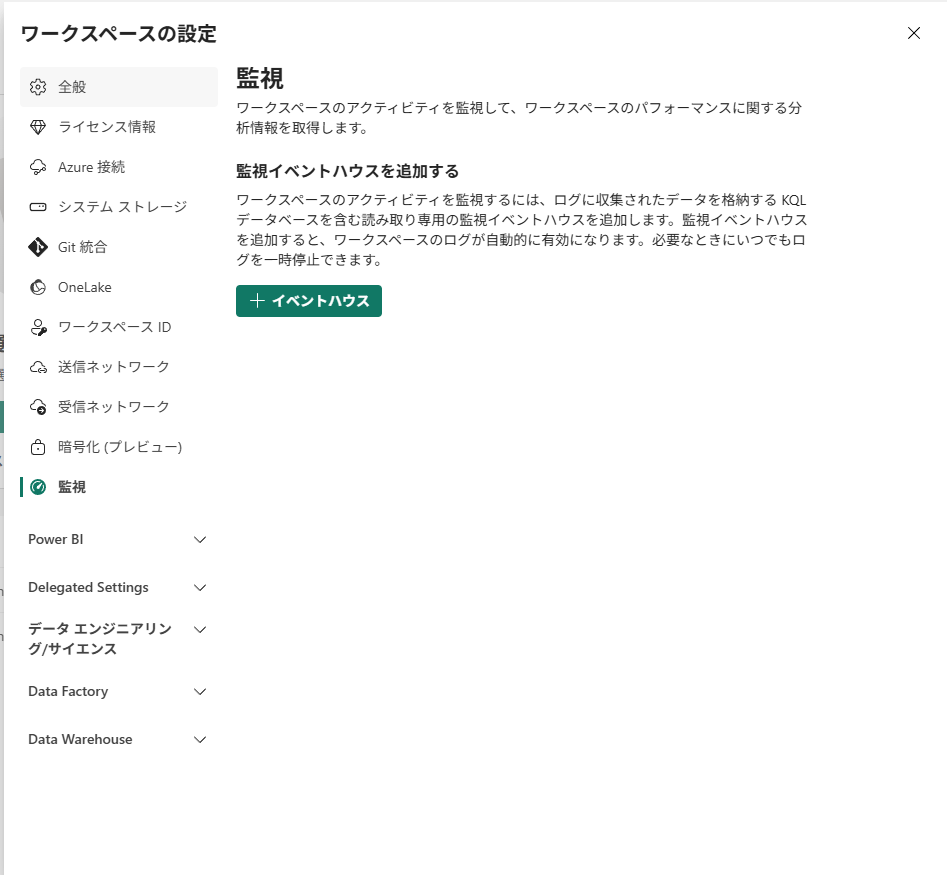The width and height of the screenshot is (947, 875).
Task: Expand the Data Factory chevron
Action: pos(200,691)
